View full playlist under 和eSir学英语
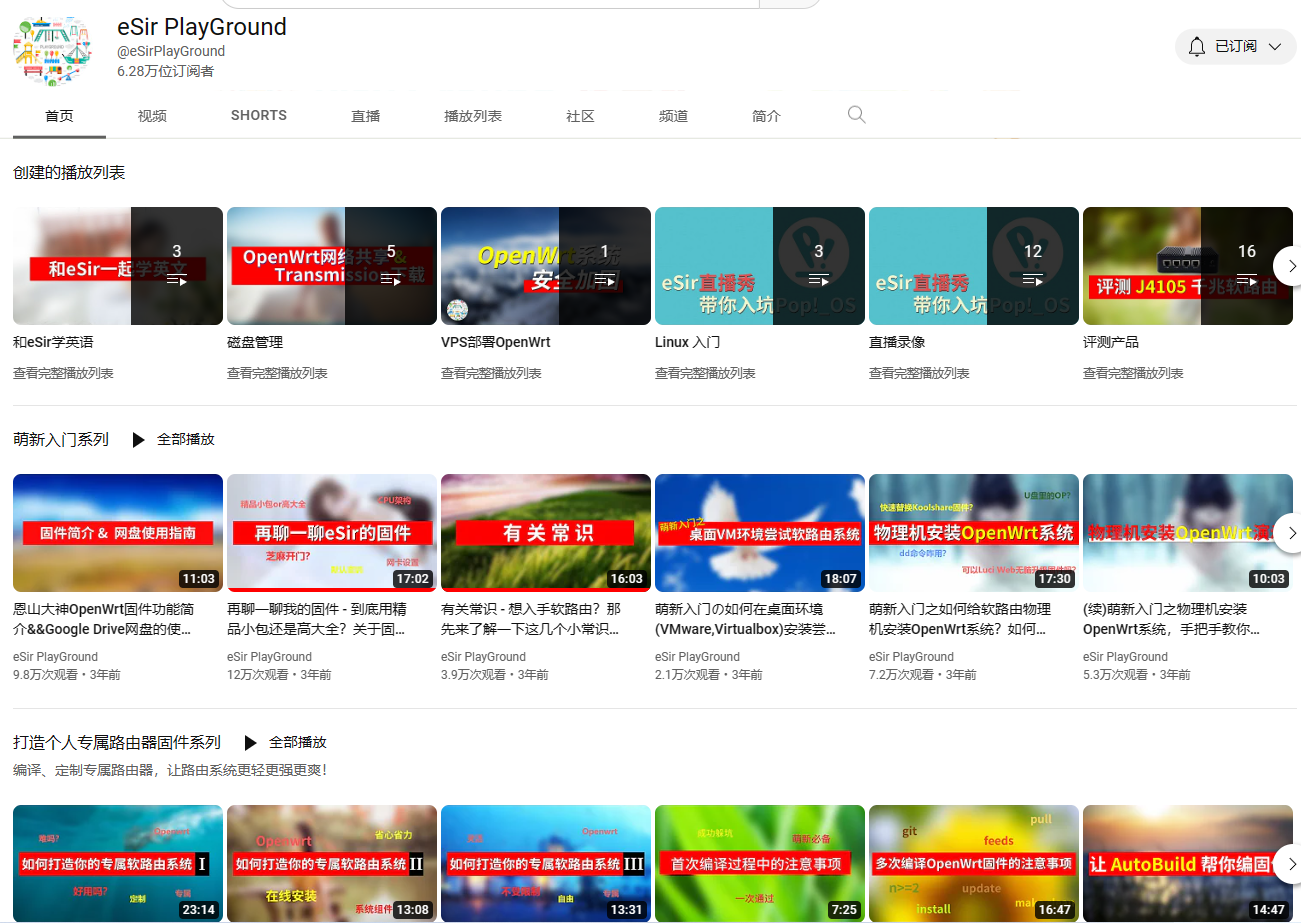Viewport: 1301px width, 923px height. (63, 373)
